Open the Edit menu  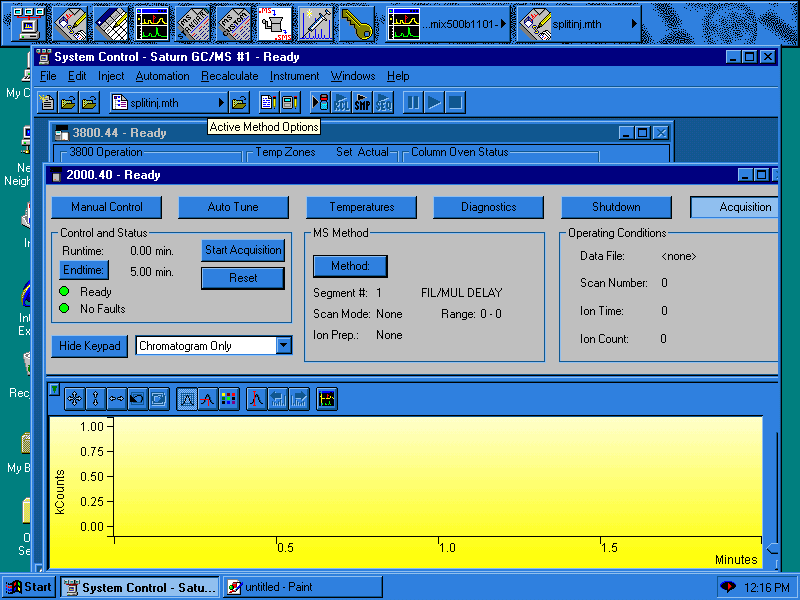(77, 77)
